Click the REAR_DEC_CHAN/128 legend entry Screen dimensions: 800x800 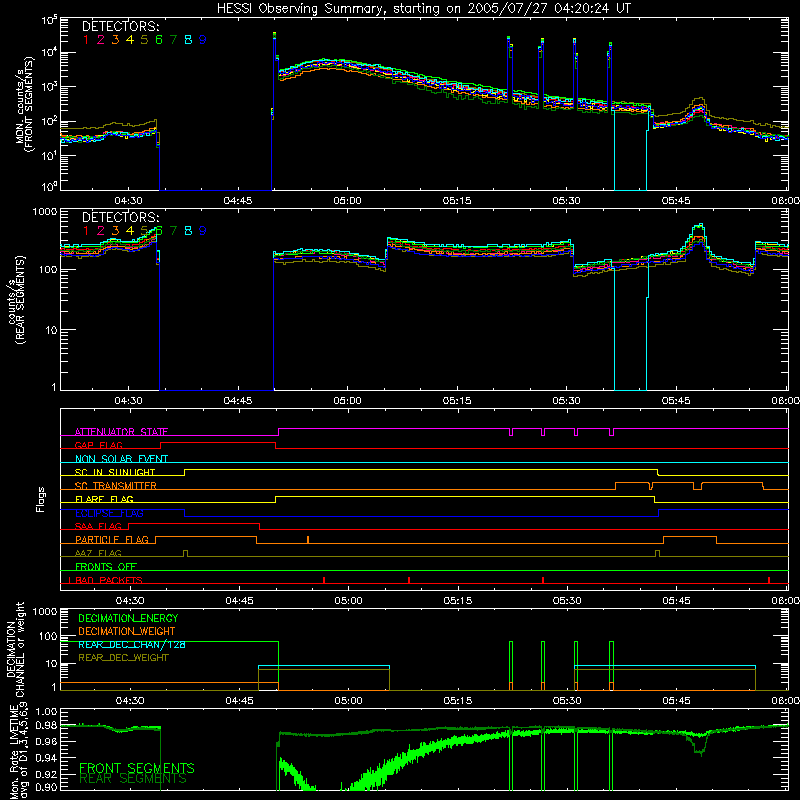[132, 645]
